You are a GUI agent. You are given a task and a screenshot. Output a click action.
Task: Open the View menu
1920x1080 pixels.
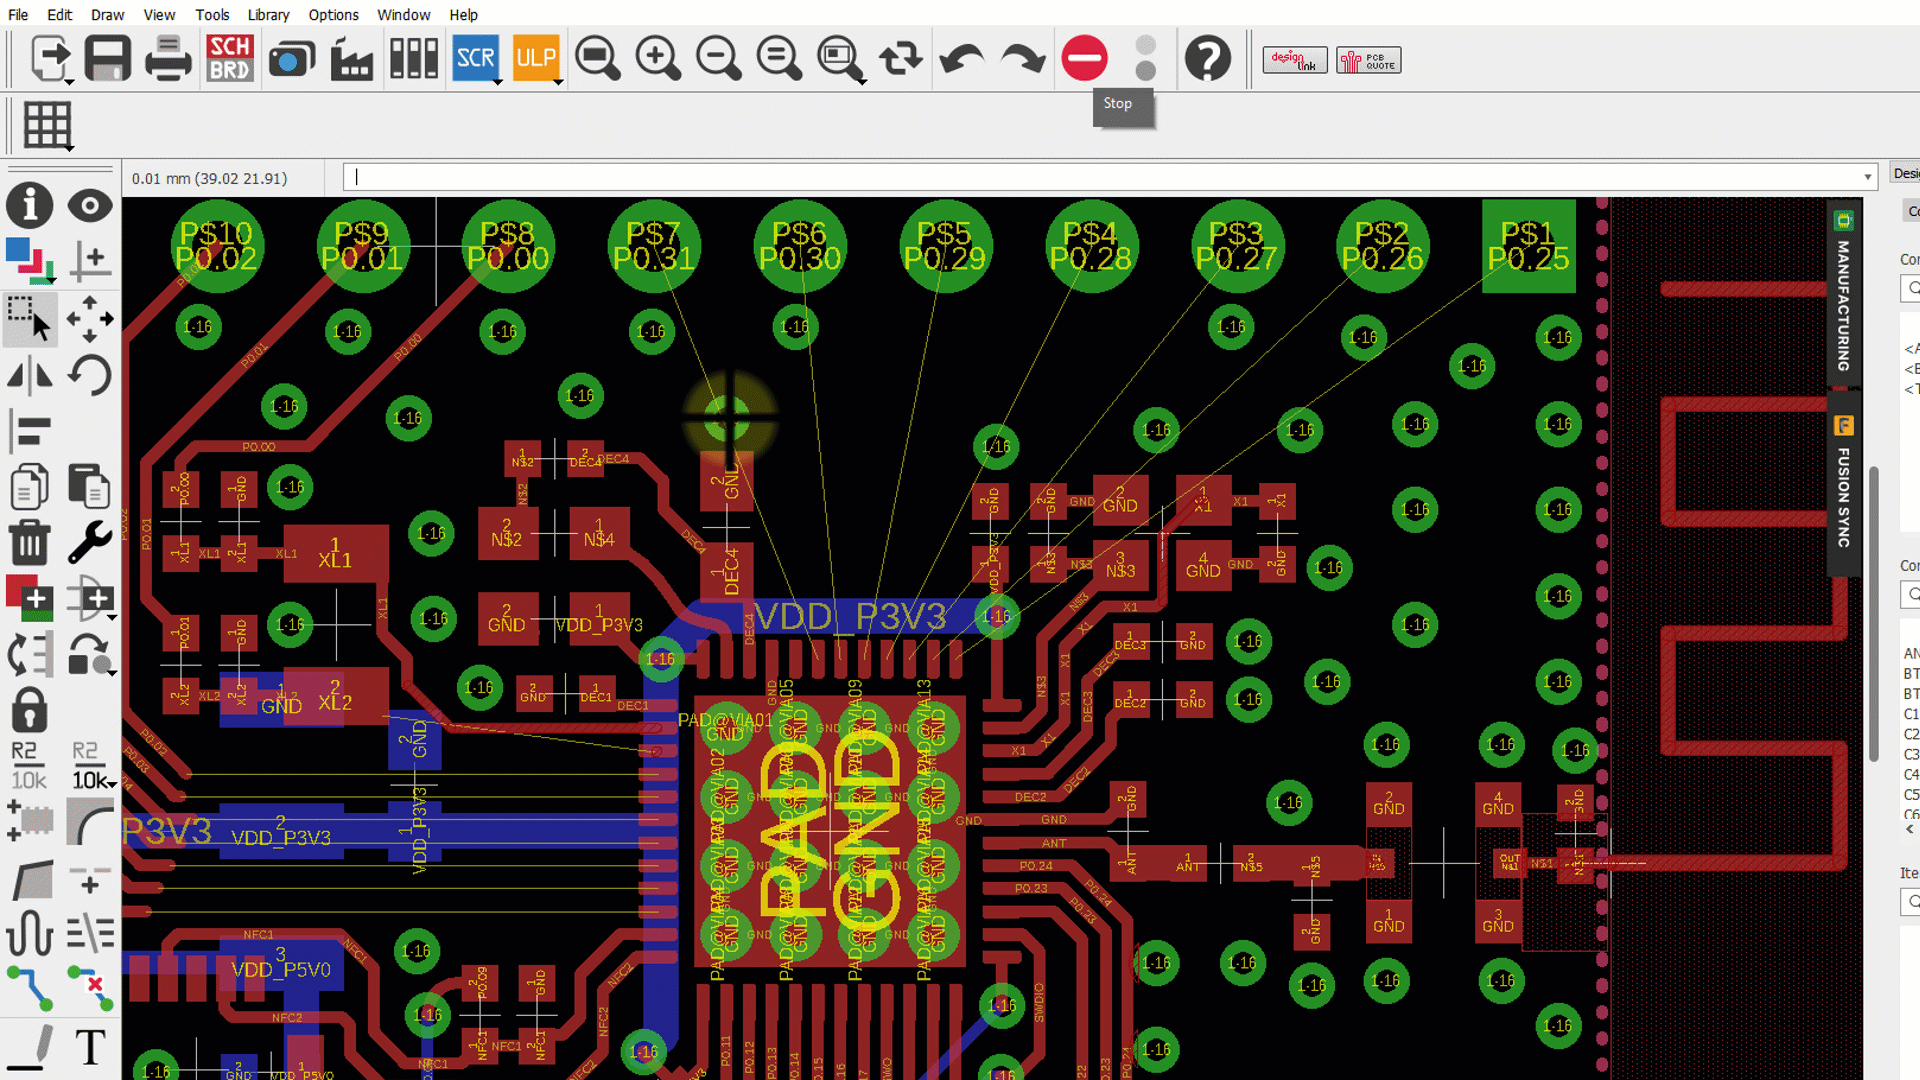coord(159,15)
